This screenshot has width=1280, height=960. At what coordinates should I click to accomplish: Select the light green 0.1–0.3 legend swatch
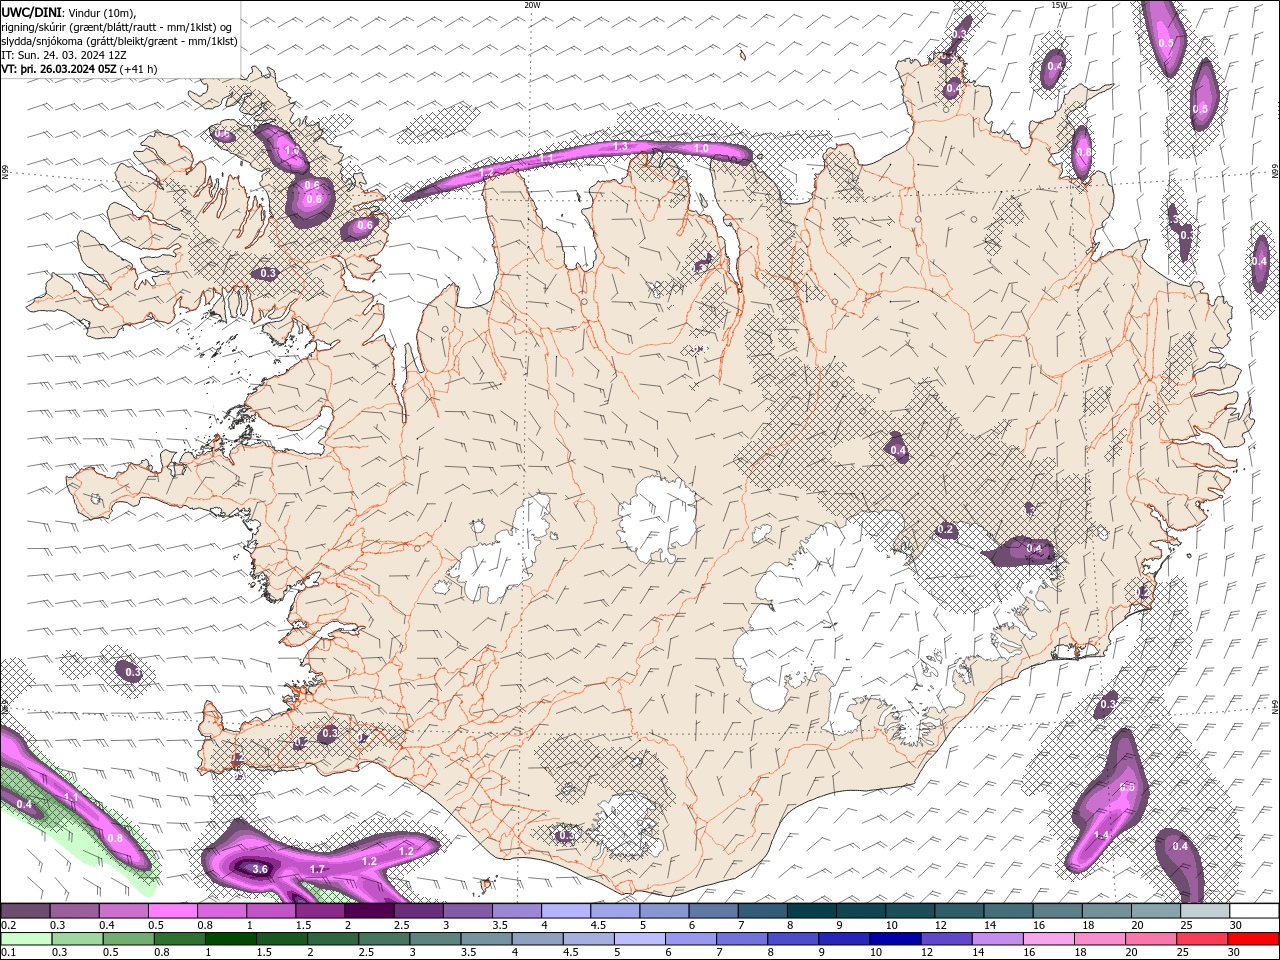coord(25,939)
